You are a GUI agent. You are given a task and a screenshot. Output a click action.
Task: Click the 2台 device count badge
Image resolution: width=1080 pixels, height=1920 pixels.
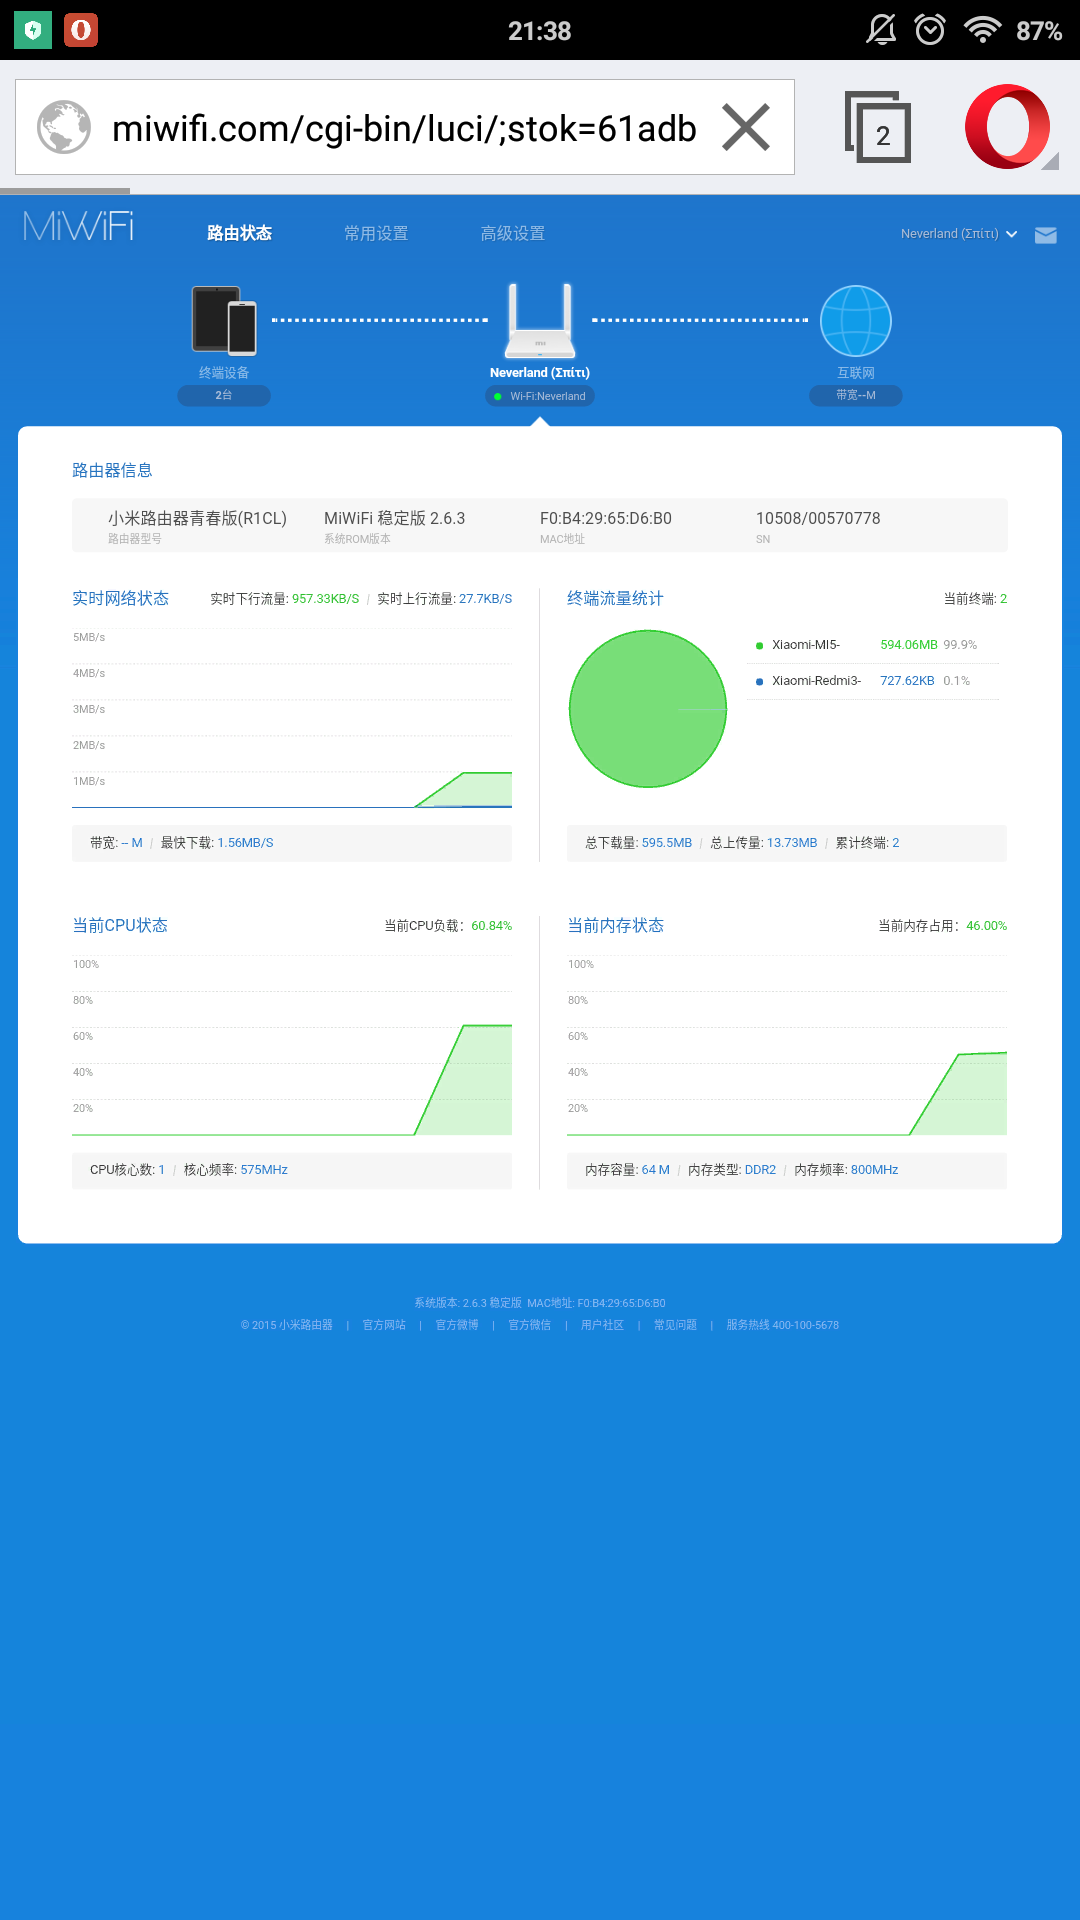tap(224, 396)
